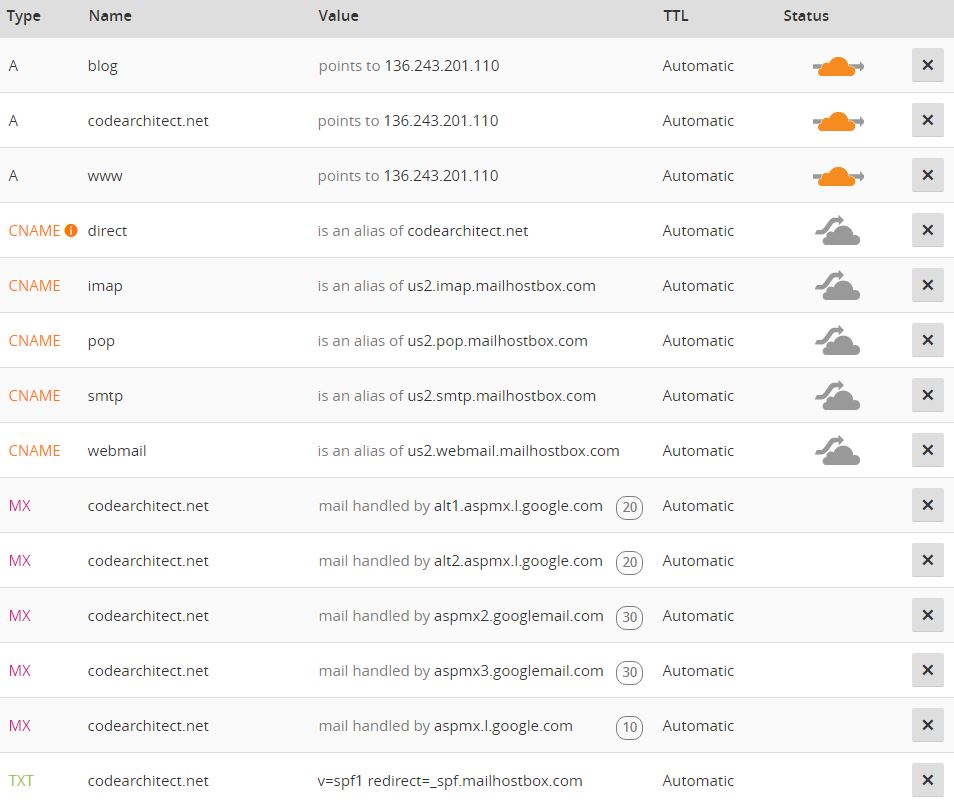Open the TTL Automatic setting for blog

[698, 66]
